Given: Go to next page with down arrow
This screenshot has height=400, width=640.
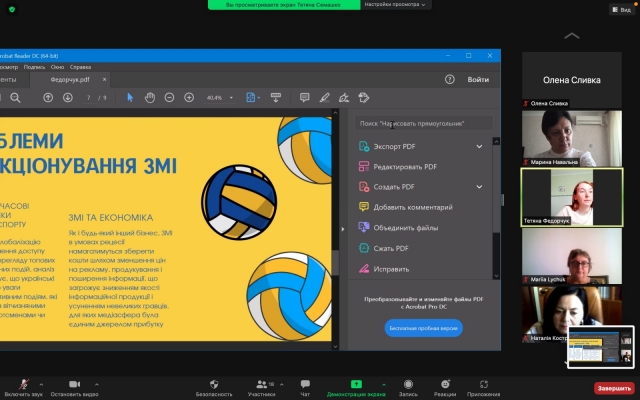Looking at the screenshot, I should click(x=68, y=97).
